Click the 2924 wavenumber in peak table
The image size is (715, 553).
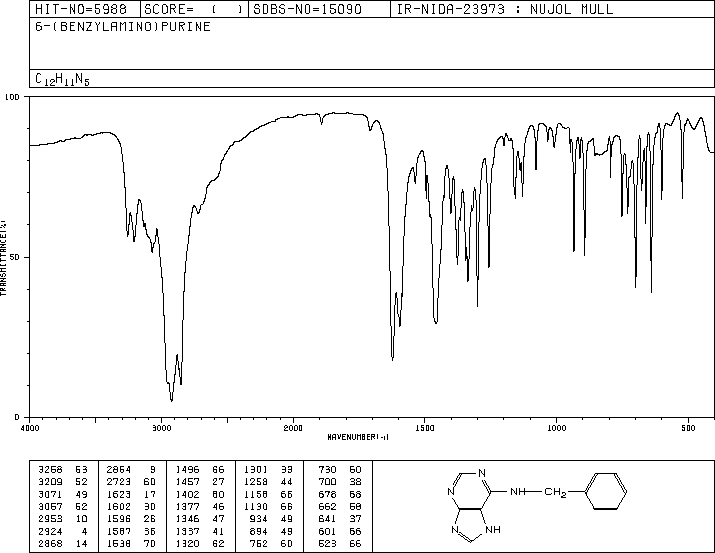(50, 532)
